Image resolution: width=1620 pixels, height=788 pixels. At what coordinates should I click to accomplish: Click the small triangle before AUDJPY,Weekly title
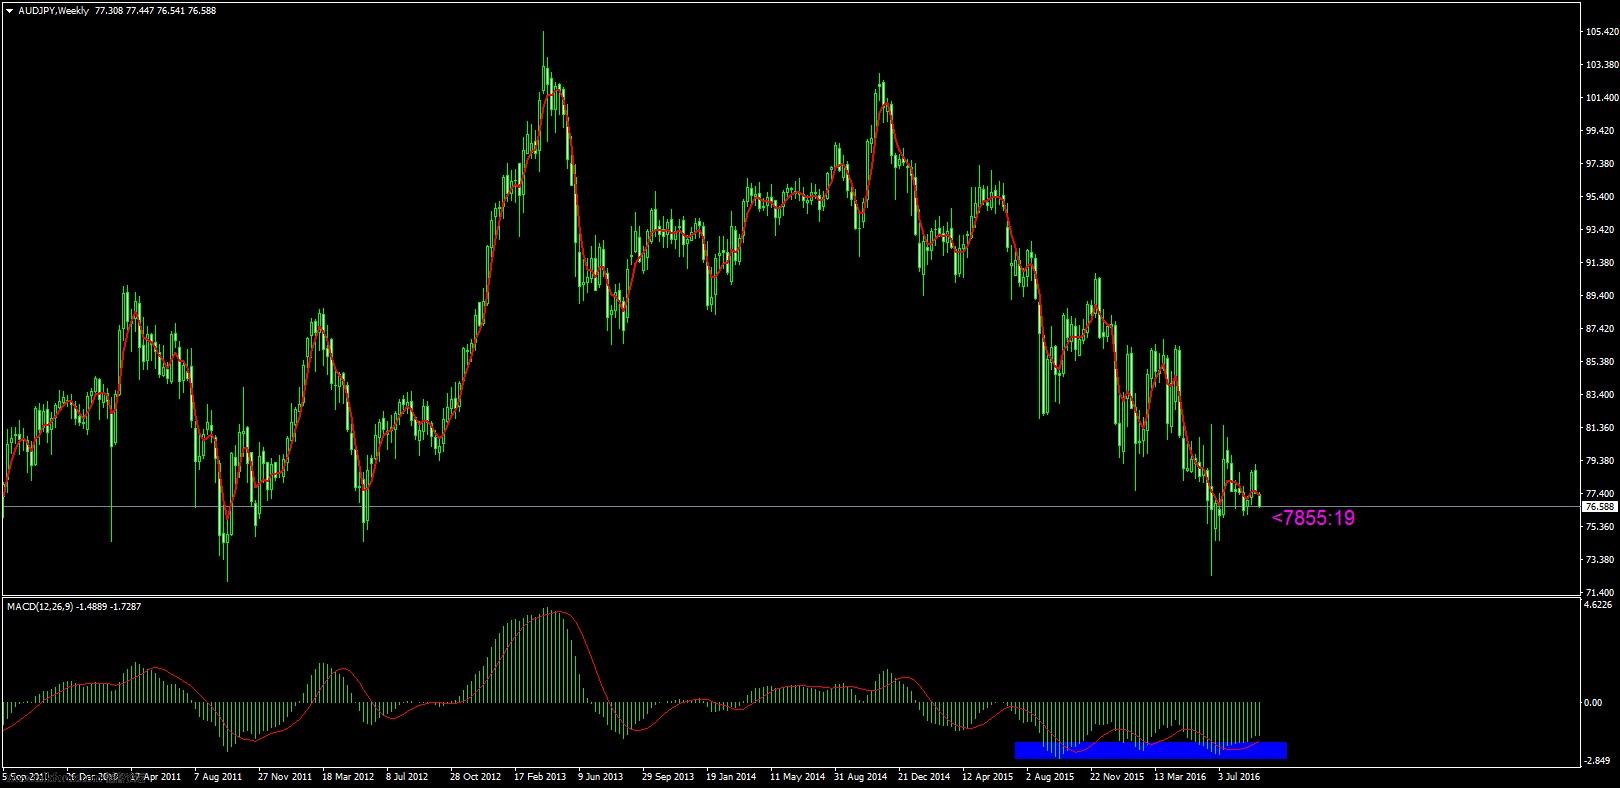point(10,11)
